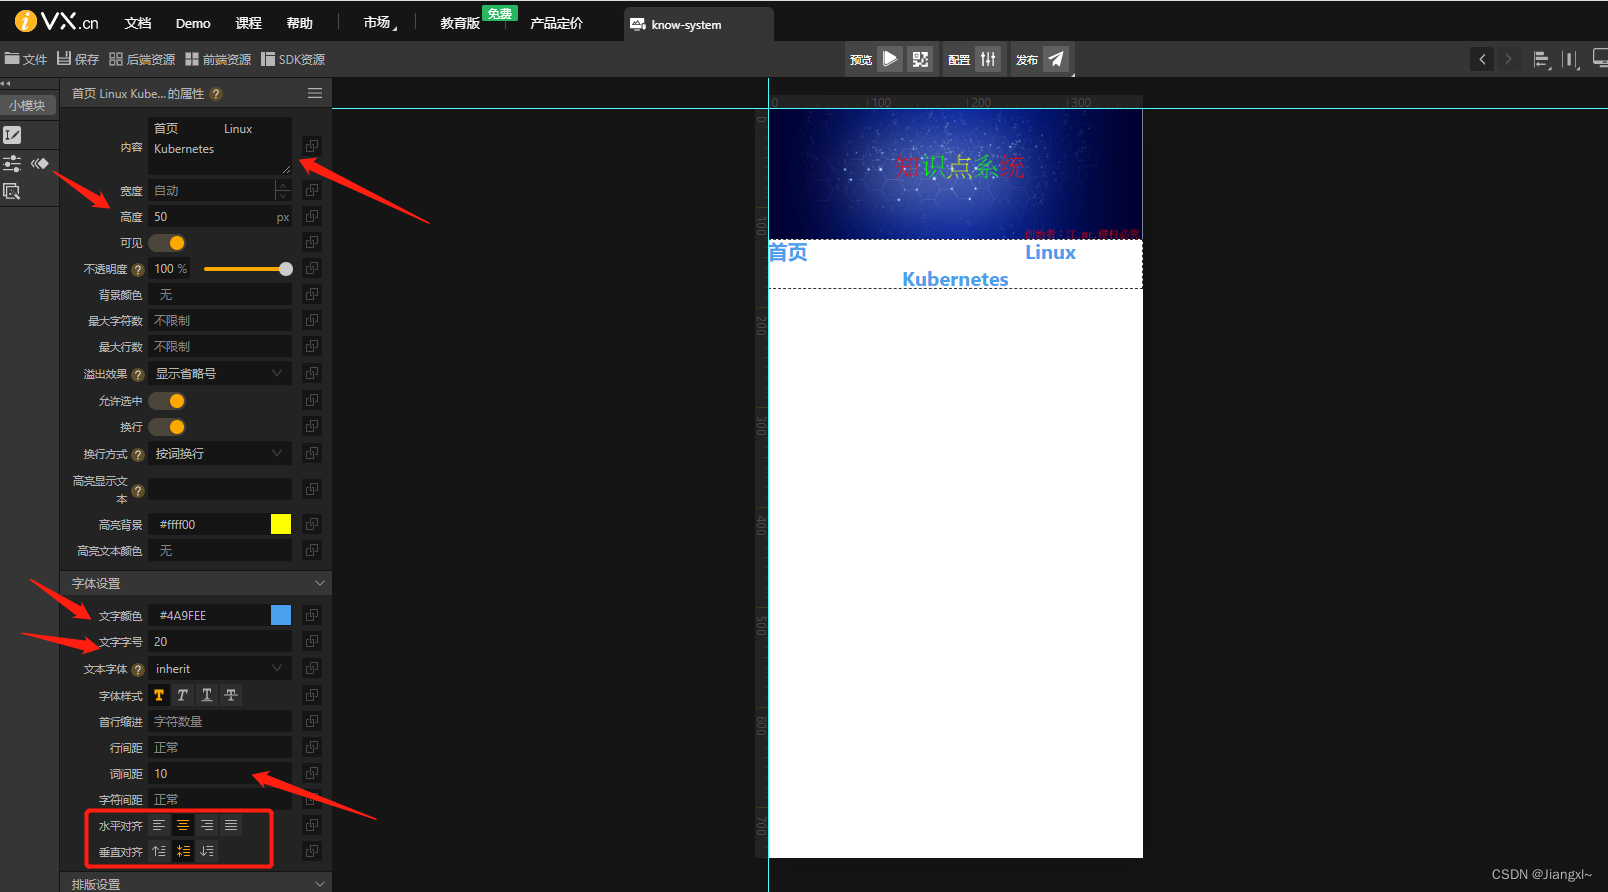
Task: Collapse the 字体设置 section
Action: coord(320,583)
